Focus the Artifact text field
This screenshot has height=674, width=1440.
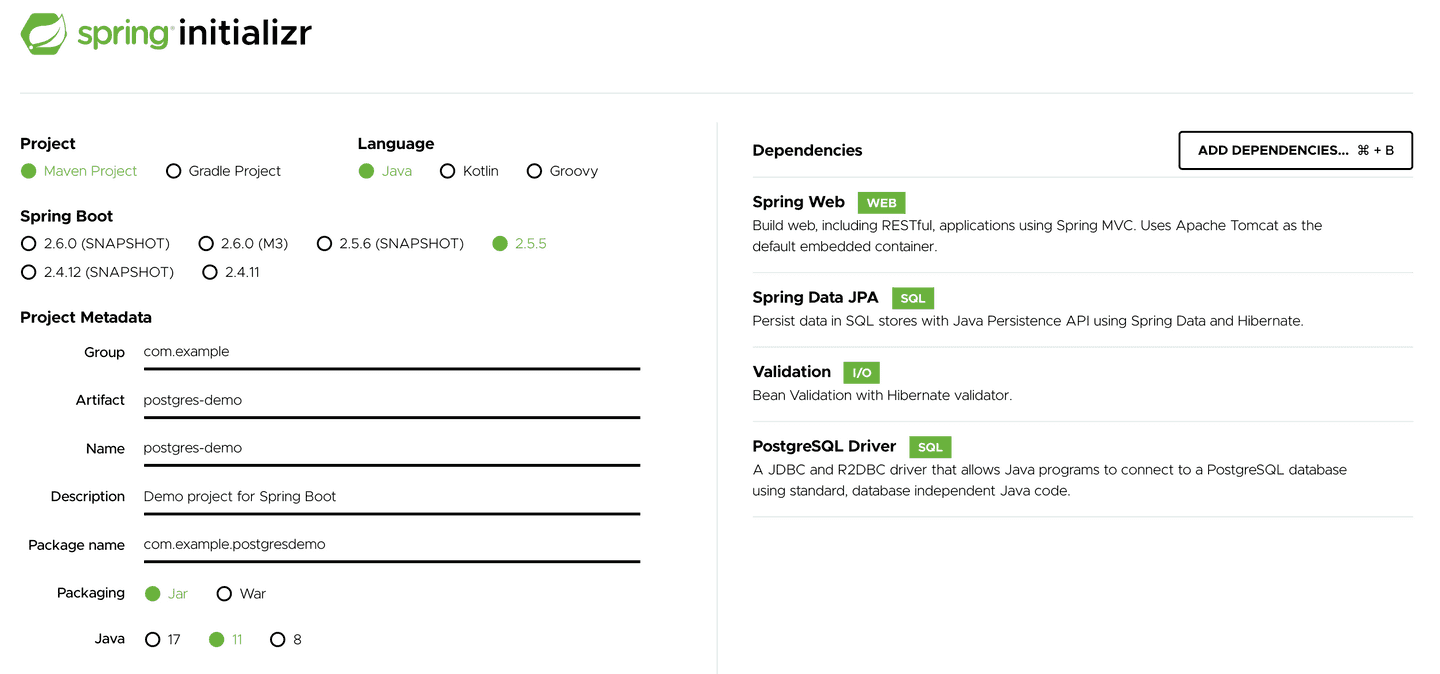[x=391, y=400]
